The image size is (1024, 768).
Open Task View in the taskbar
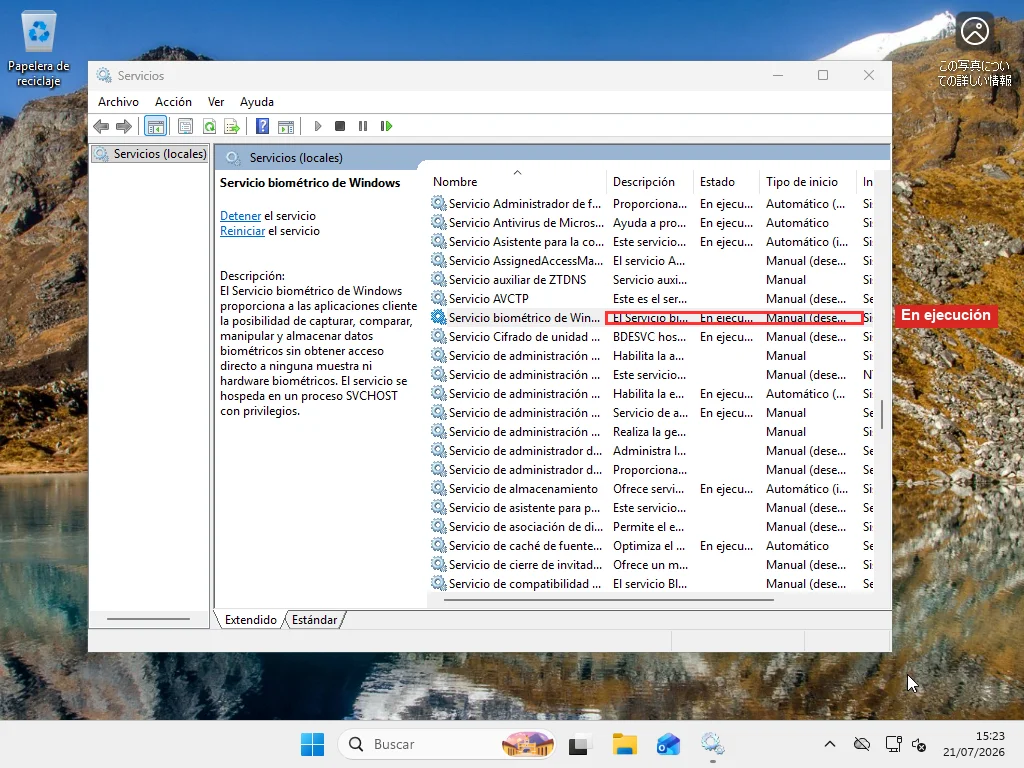tap(580, 744)
